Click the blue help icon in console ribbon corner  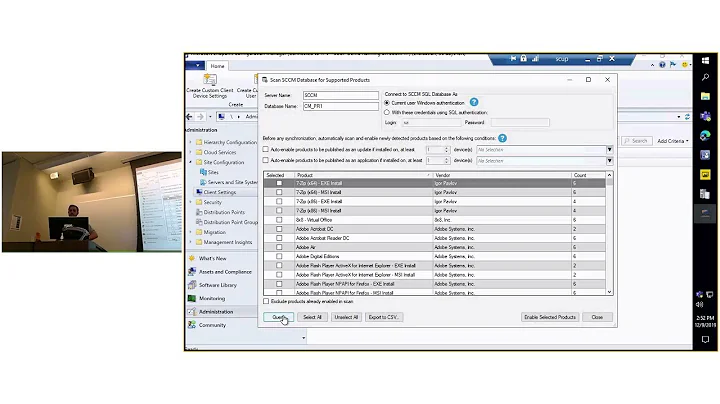pyautogui.click(x=662, y=65)
